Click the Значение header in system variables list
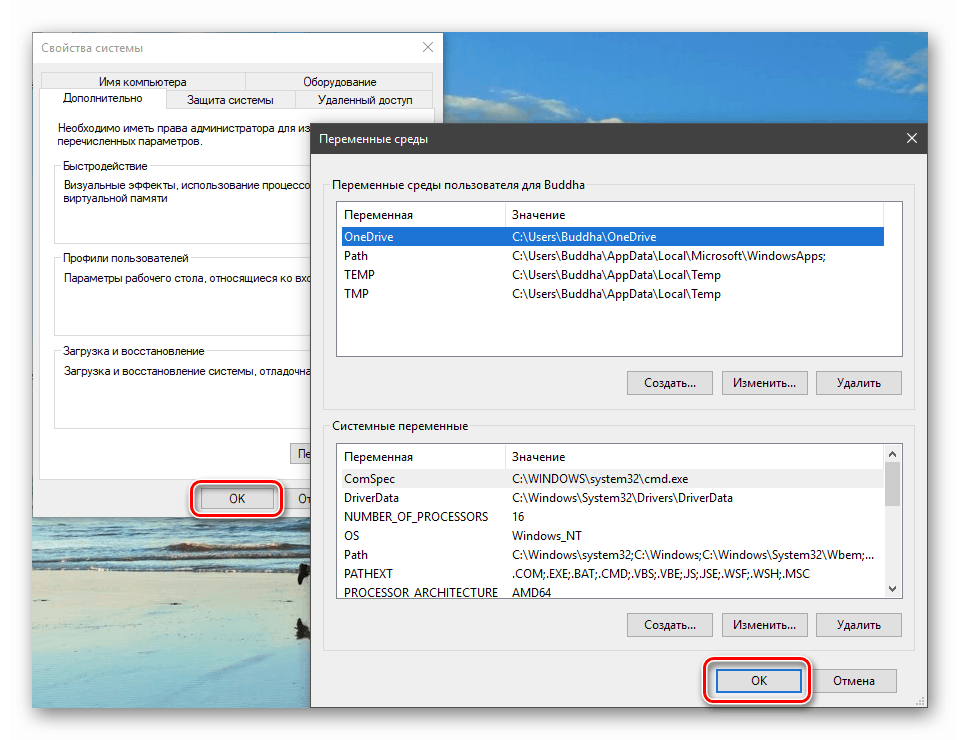 click(694, 457)
